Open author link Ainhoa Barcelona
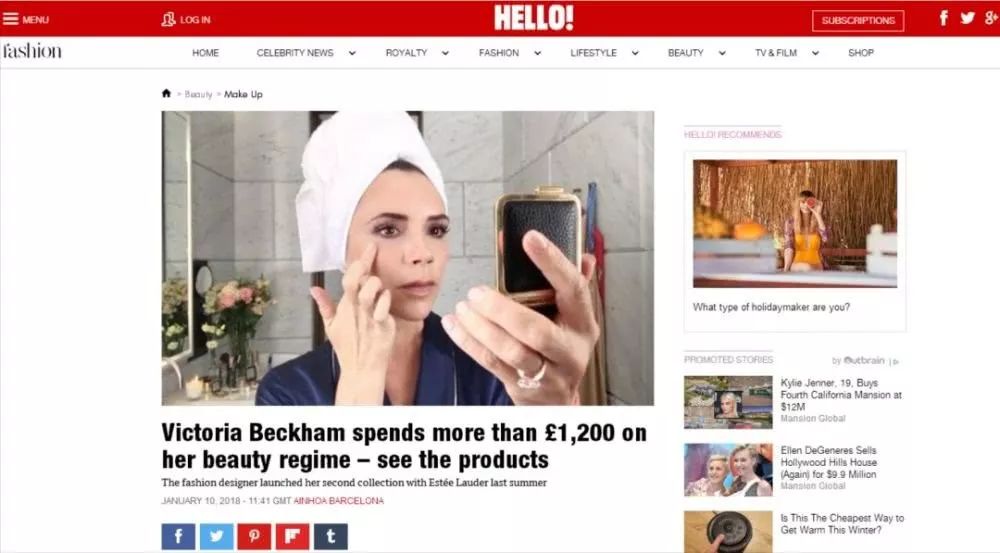The width and height of the screenshot is (1000, 553). pyautogui.click(x=339, y=501)
